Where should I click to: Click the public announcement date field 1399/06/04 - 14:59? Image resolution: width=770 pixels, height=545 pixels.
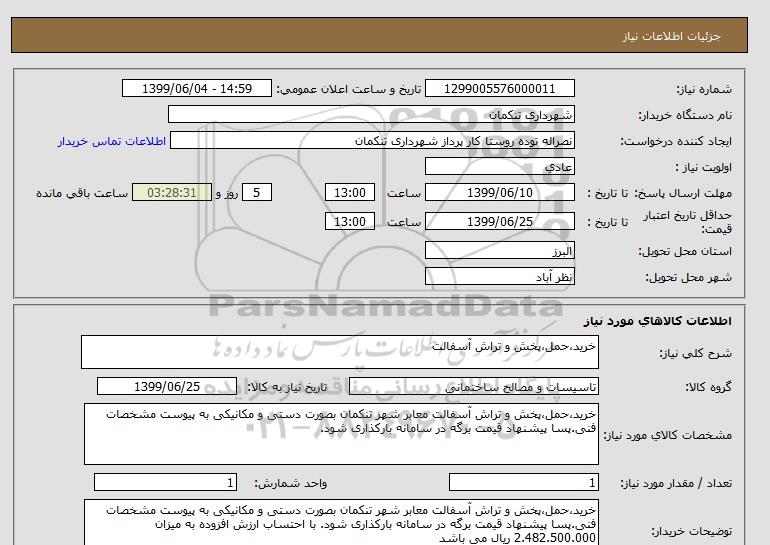coord(196,88)
